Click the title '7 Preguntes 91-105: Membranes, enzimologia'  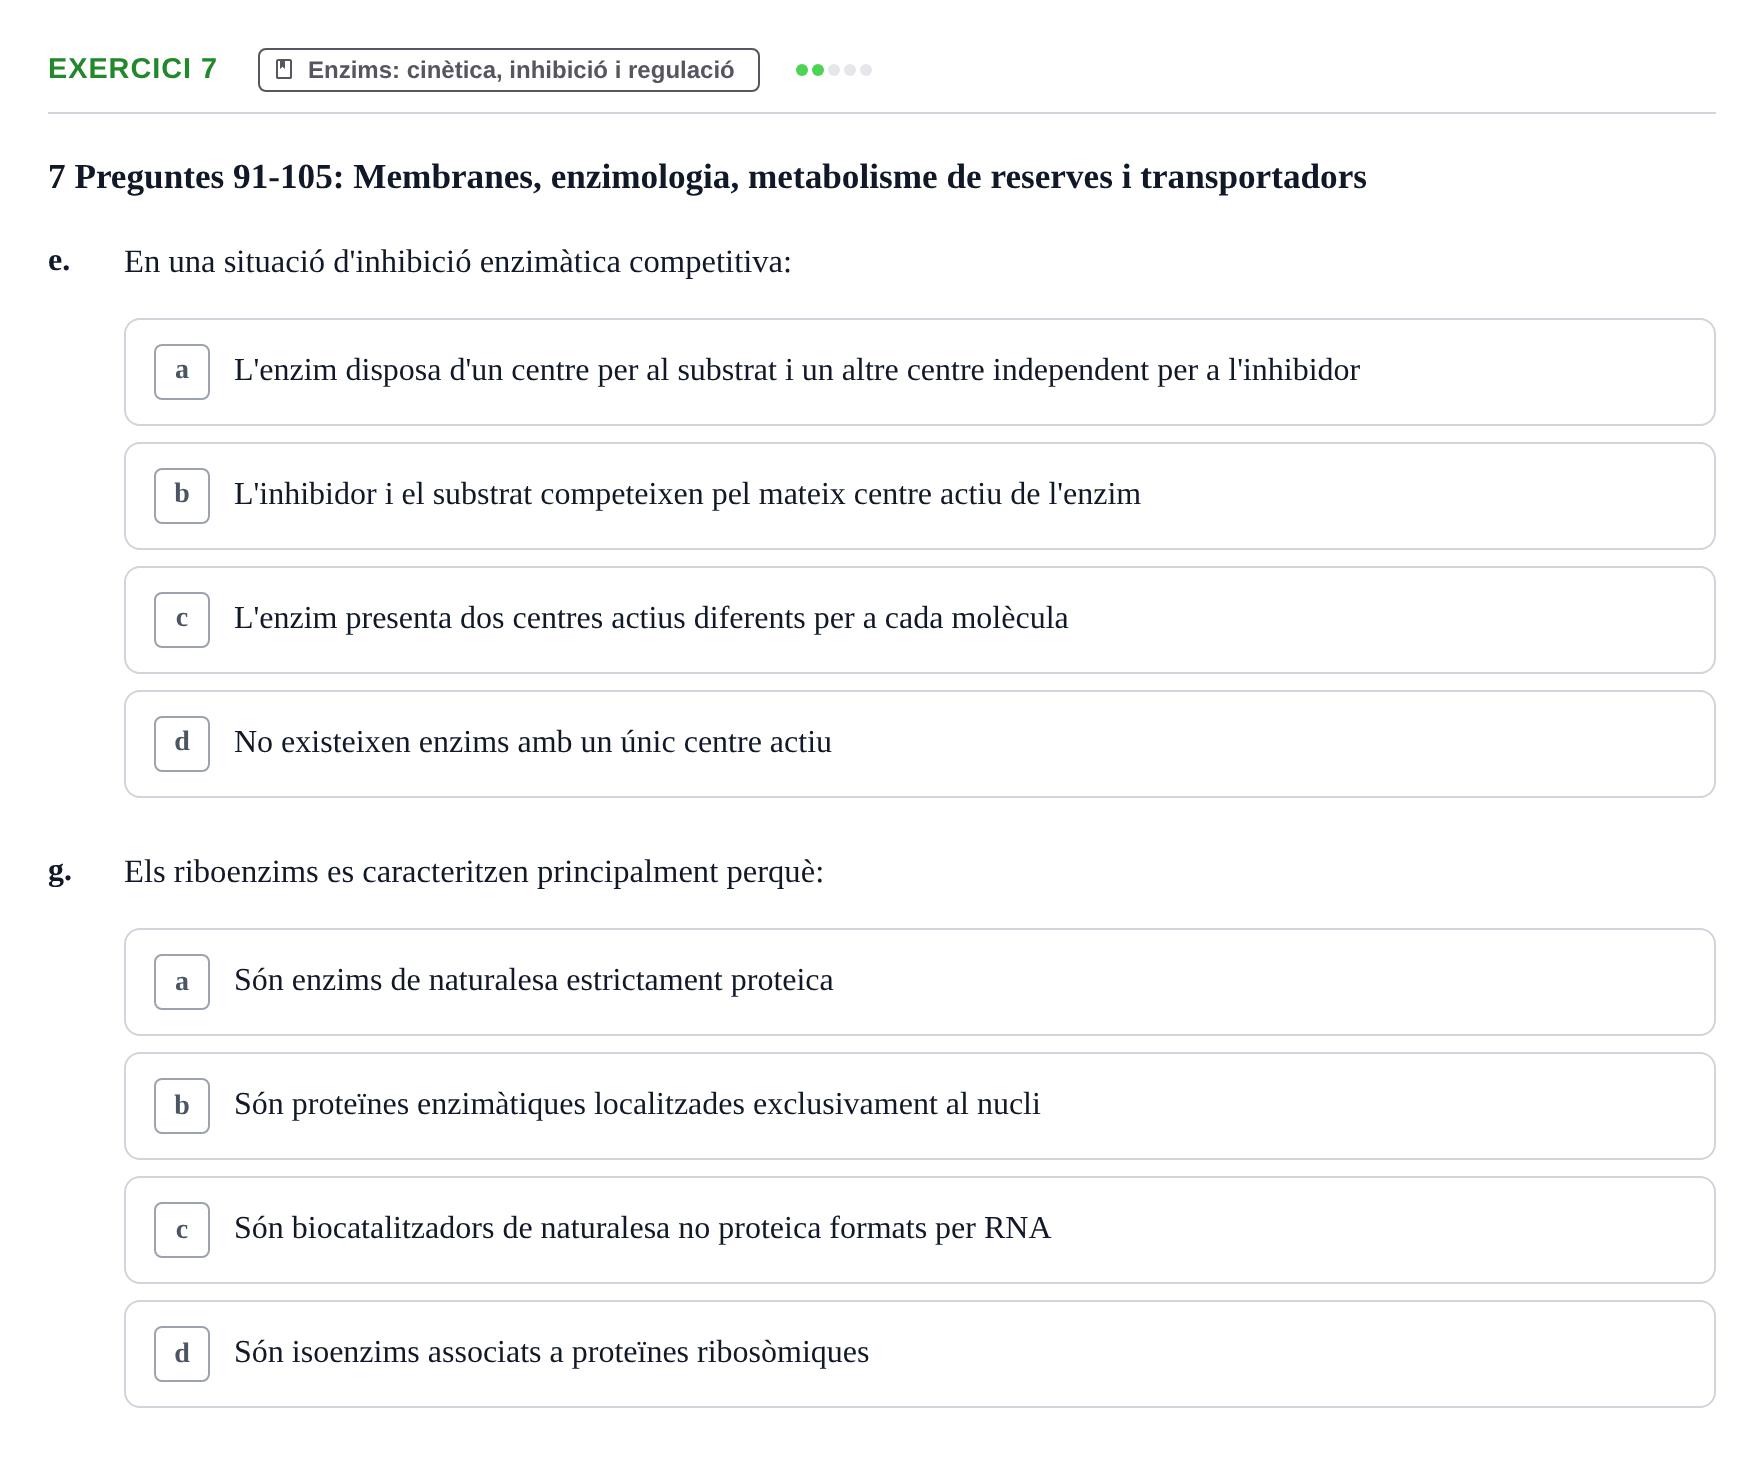(x=707, y=177)
